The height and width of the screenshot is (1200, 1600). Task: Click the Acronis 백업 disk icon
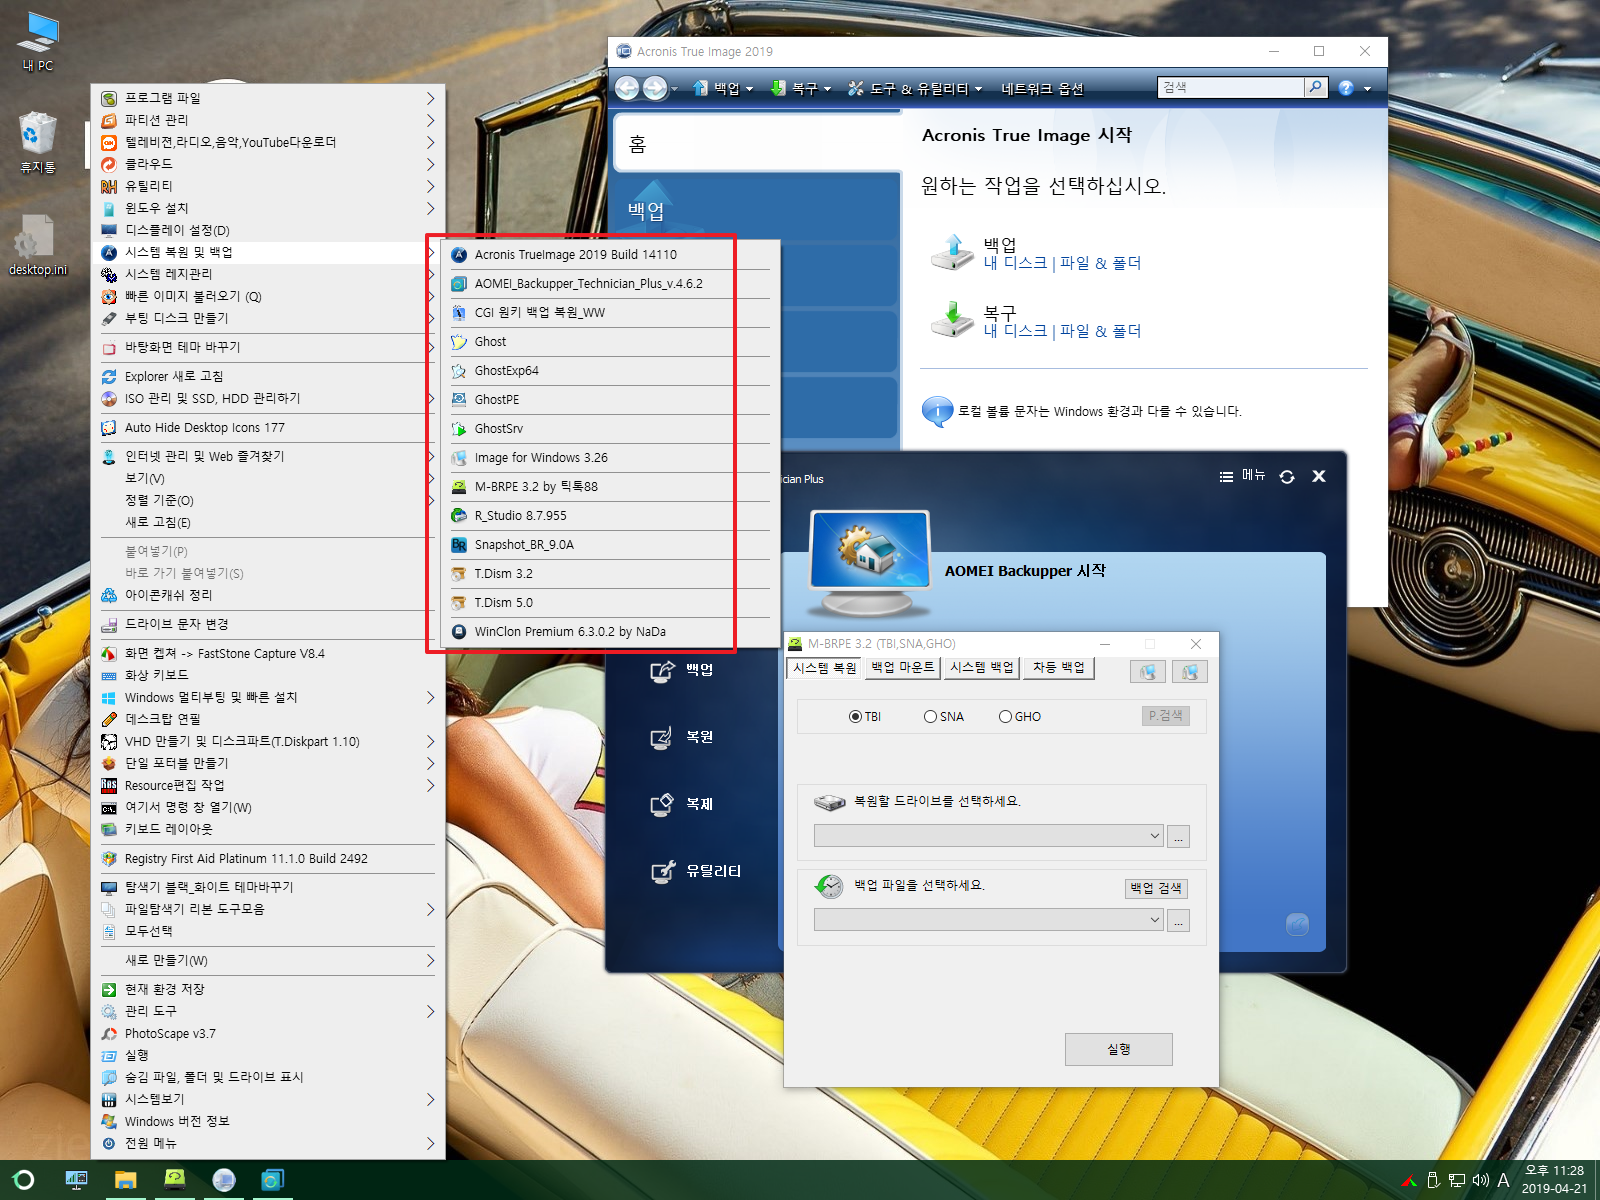click(x=952, y=252)
